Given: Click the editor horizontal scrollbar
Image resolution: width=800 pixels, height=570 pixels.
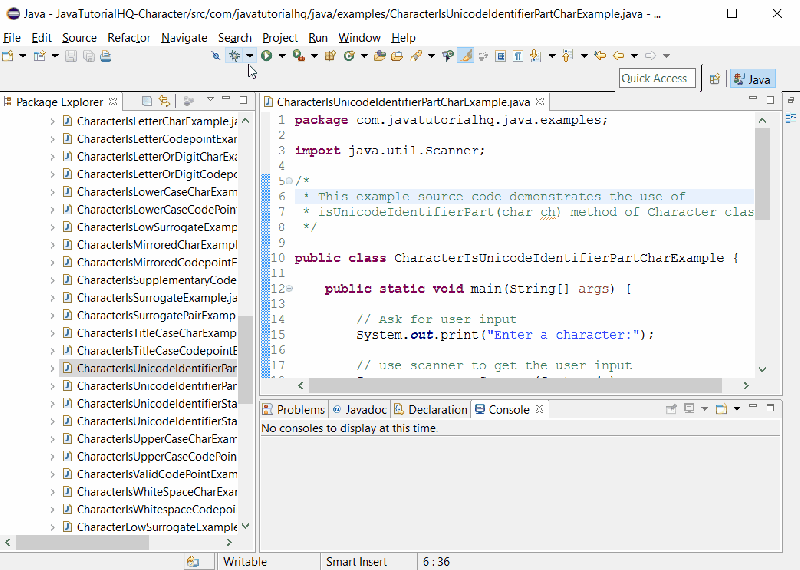Looking at the screenshot, I should 515,385.
